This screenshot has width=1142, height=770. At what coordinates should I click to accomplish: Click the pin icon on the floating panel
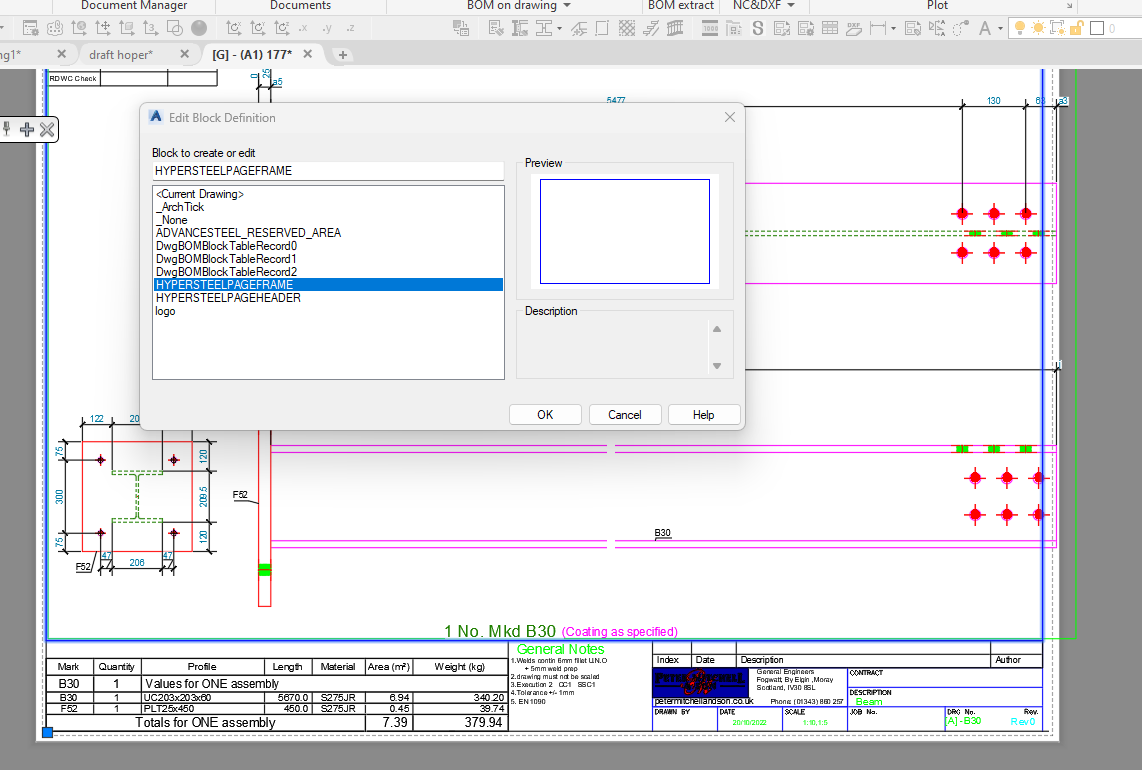point(8,129)
